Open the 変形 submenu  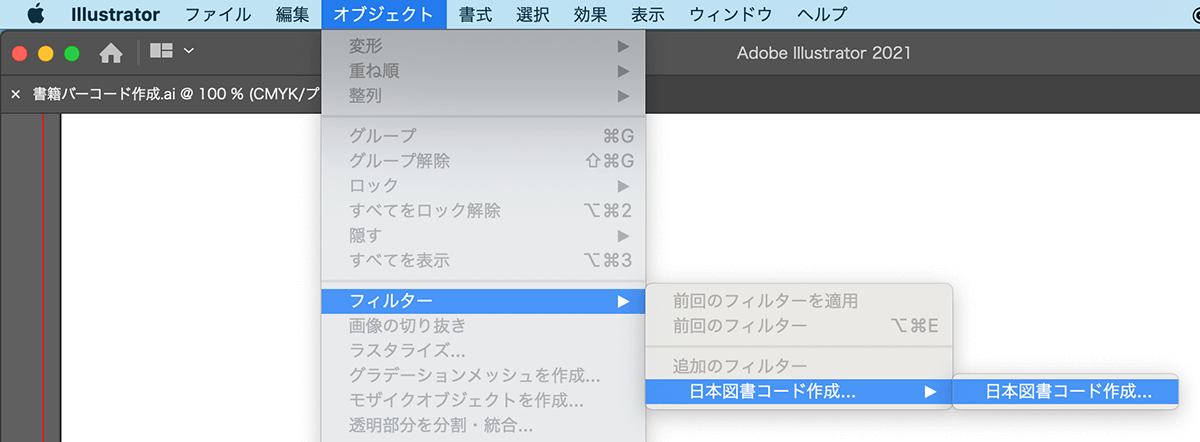(484, 46)
